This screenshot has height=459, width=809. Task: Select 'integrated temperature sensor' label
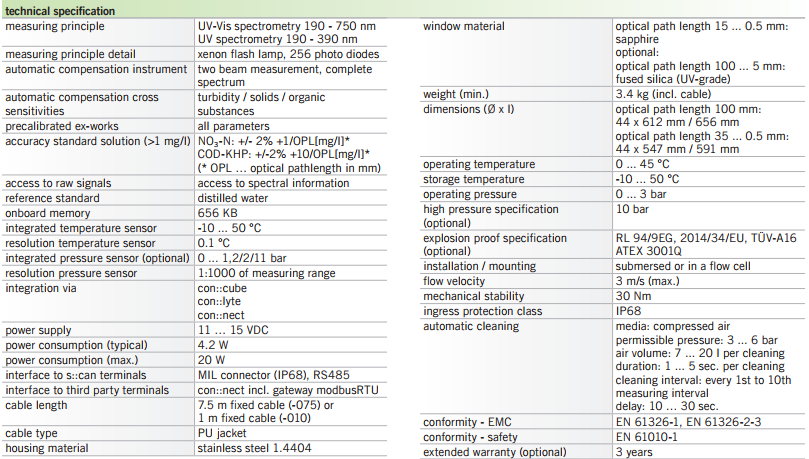(x=81, y=228)
